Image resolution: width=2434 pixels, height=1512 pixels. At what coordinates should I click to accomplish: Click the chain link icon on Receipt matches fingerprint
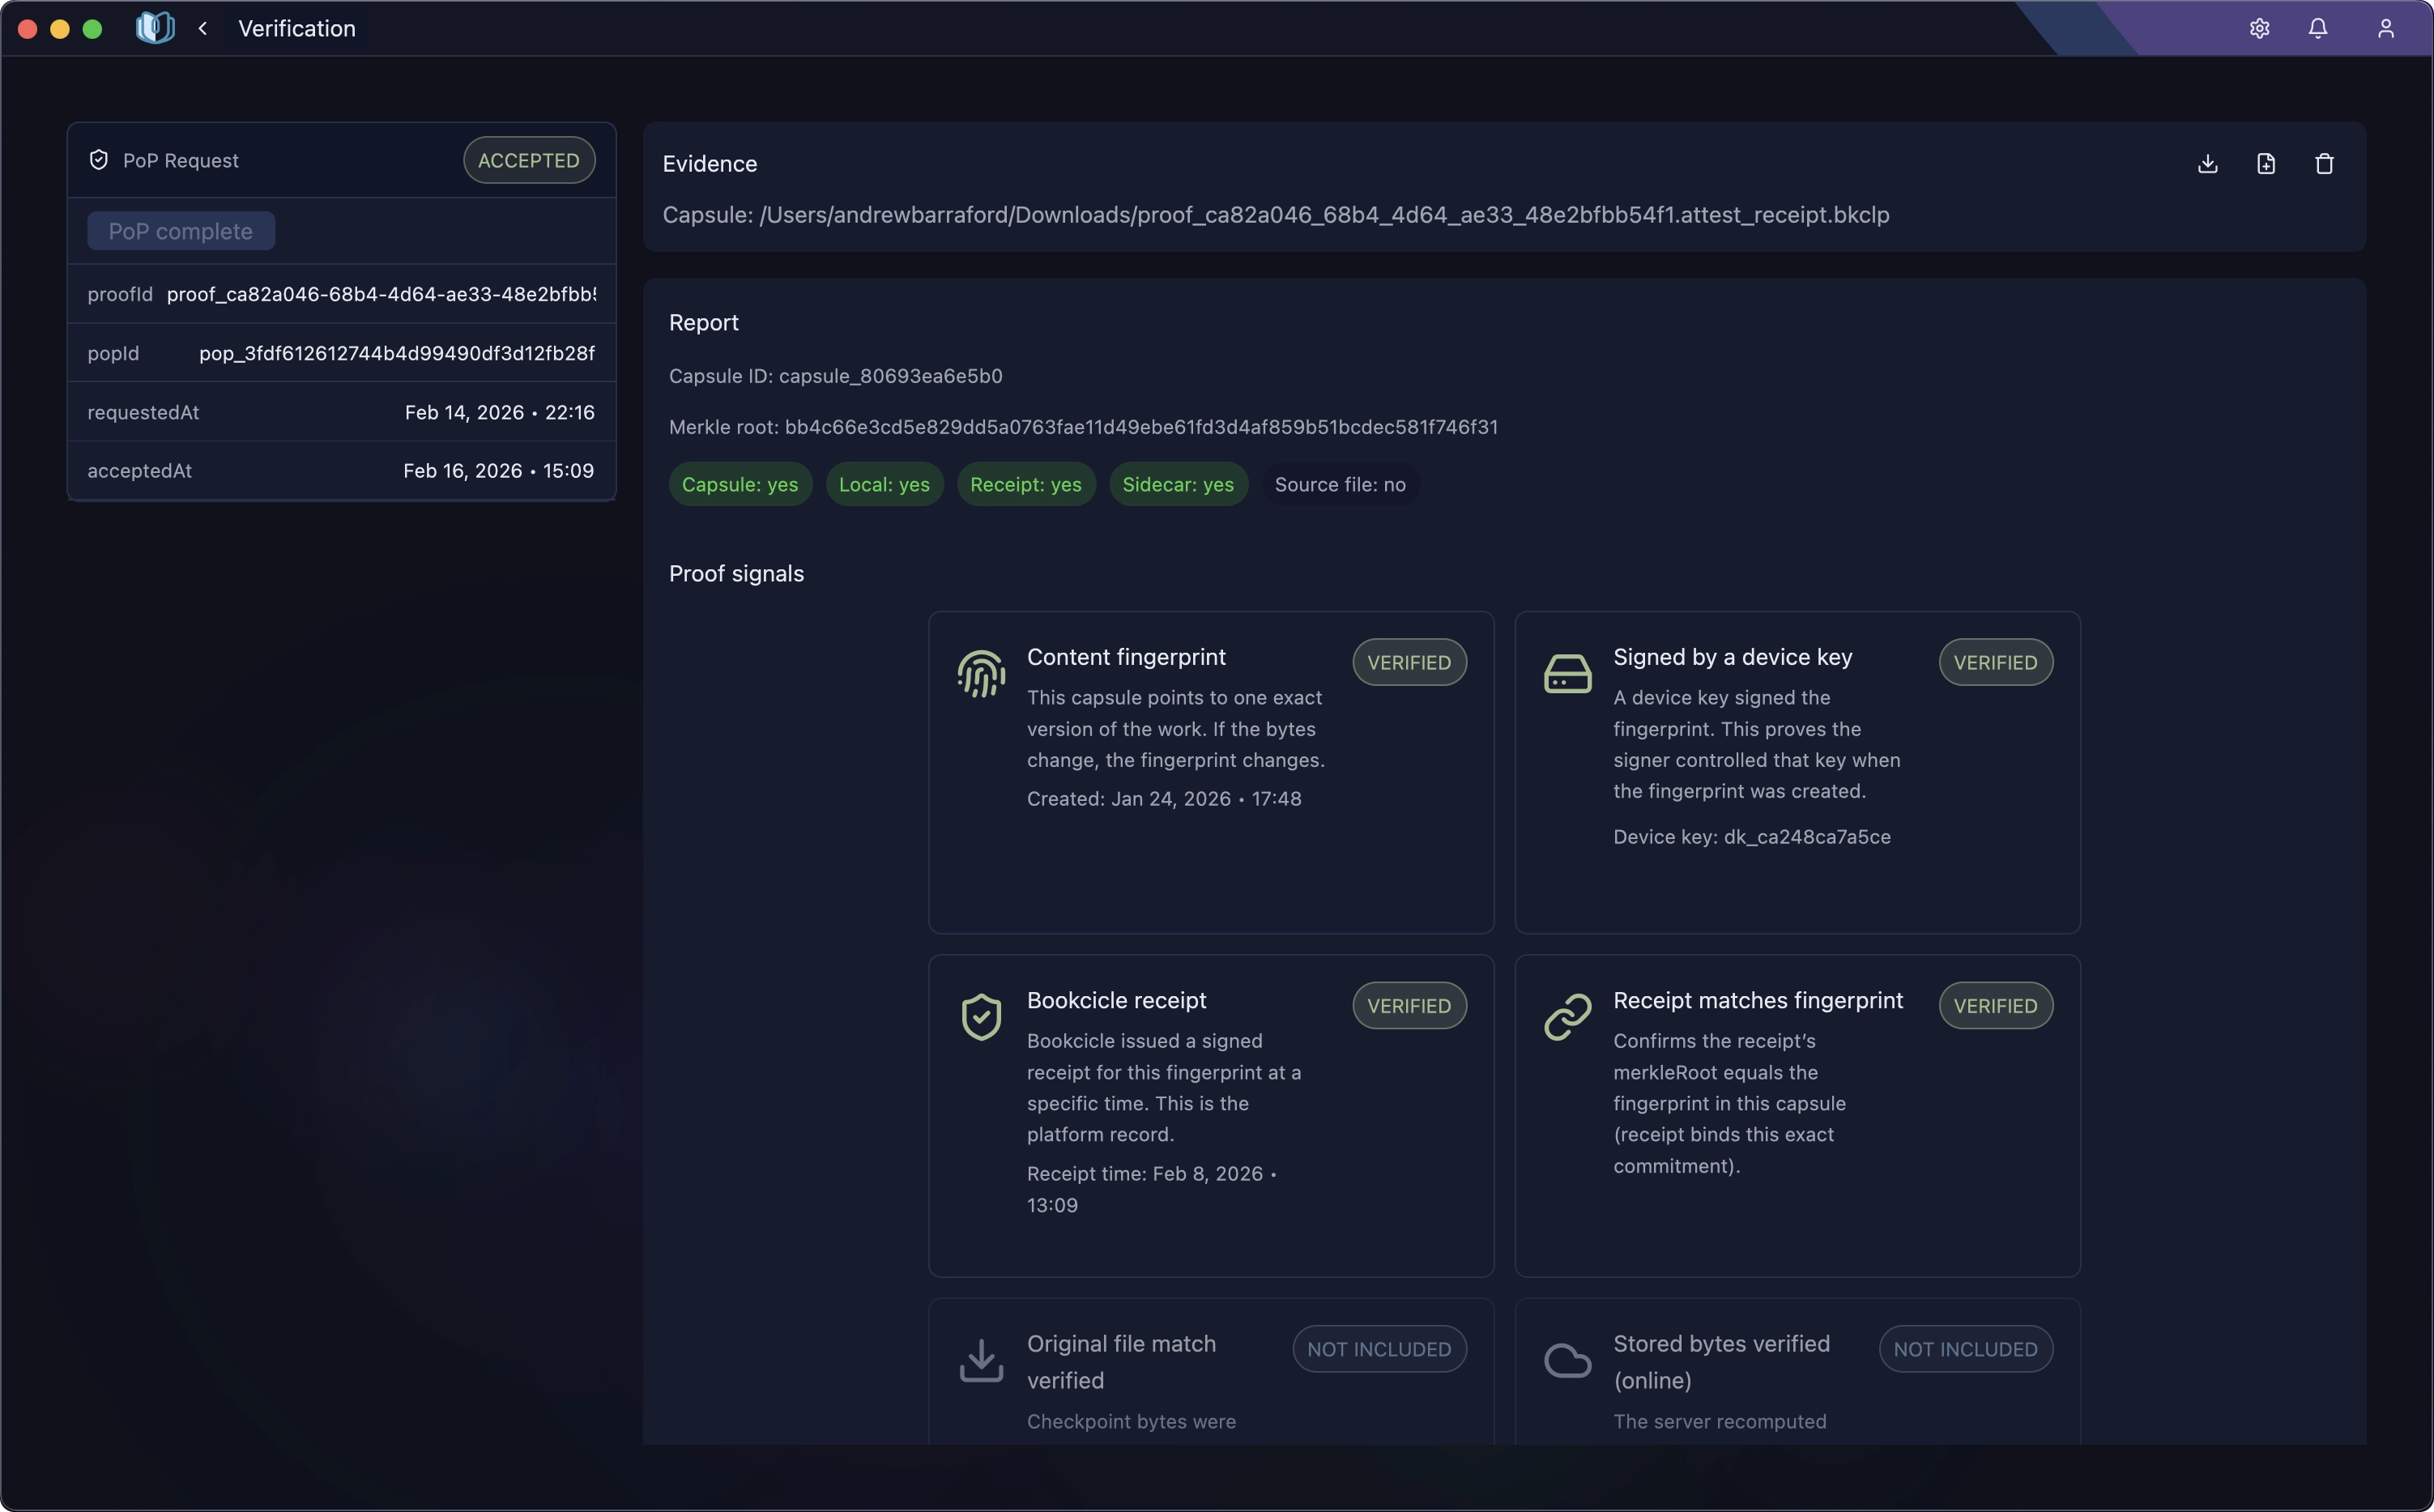(1568, 1017)
